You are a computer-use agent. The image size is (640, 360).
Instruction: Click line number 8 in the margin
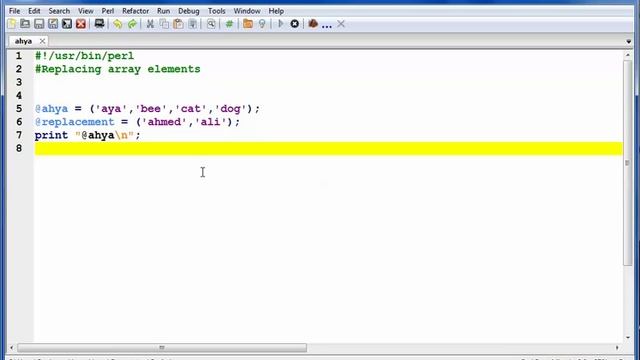click(x=19, y=148)
